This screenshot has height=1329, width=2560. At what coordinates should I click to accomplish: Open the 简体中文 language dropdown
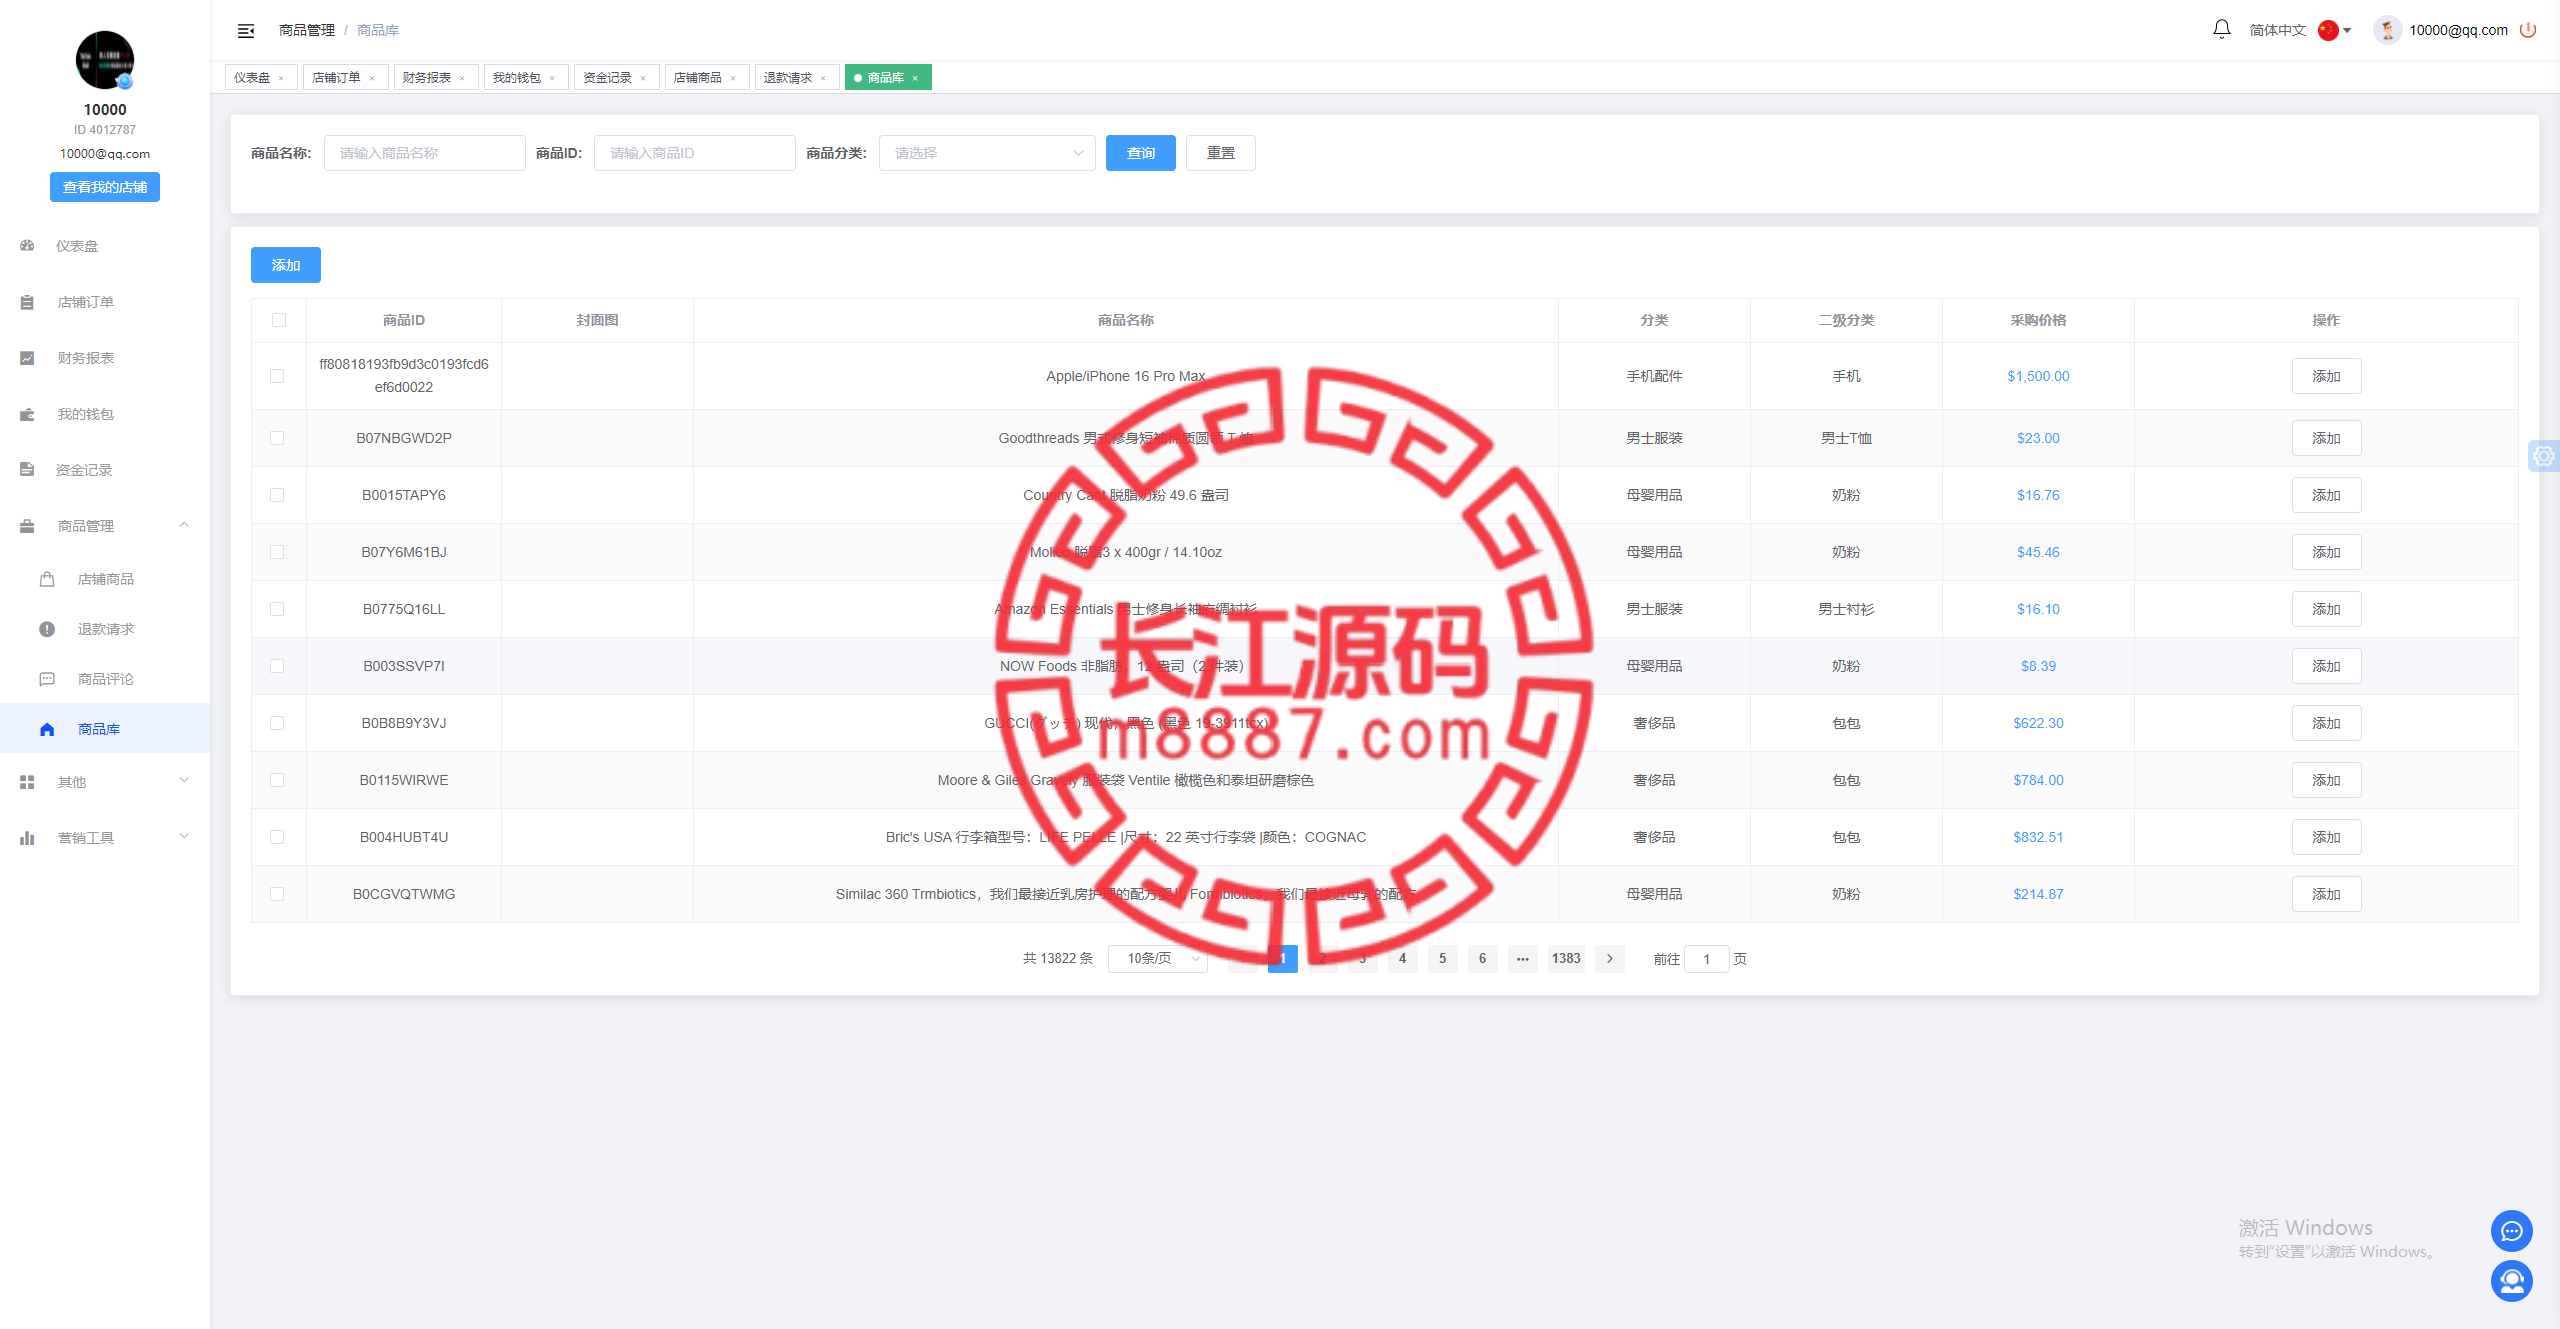click(x=2300, y=30)
